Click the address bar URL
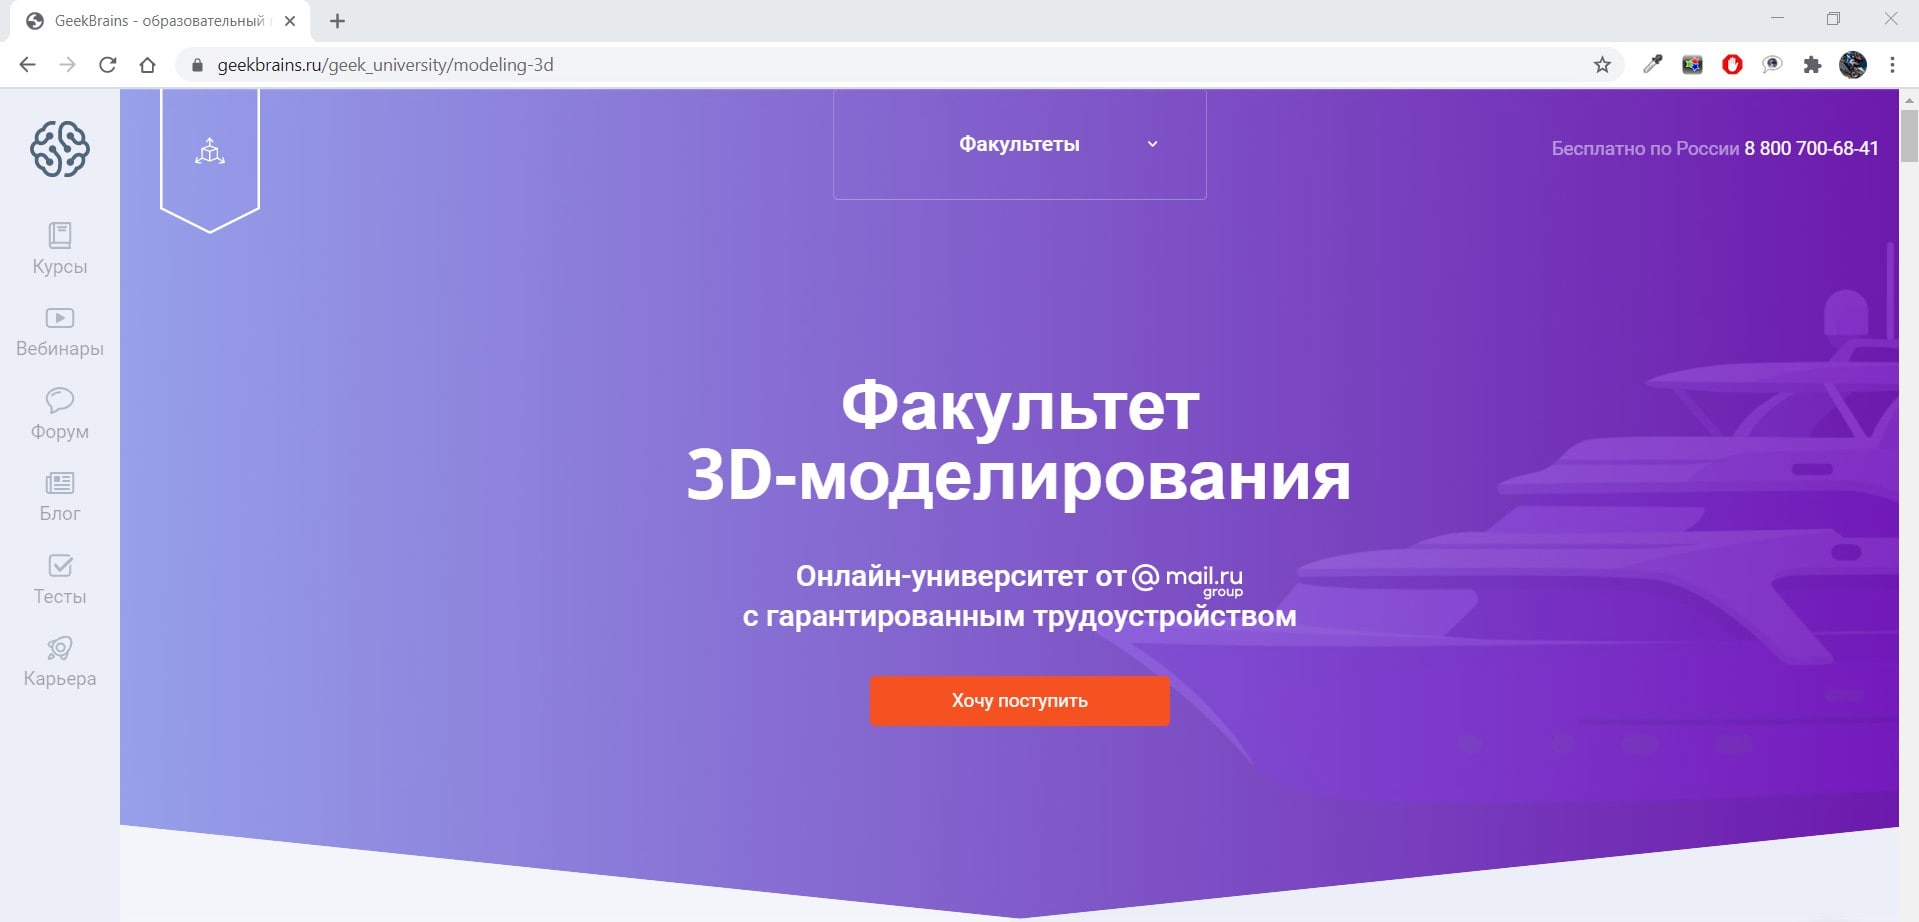Screen dimensions: 1919x922 pyautogui.click(x=385, y=65)
